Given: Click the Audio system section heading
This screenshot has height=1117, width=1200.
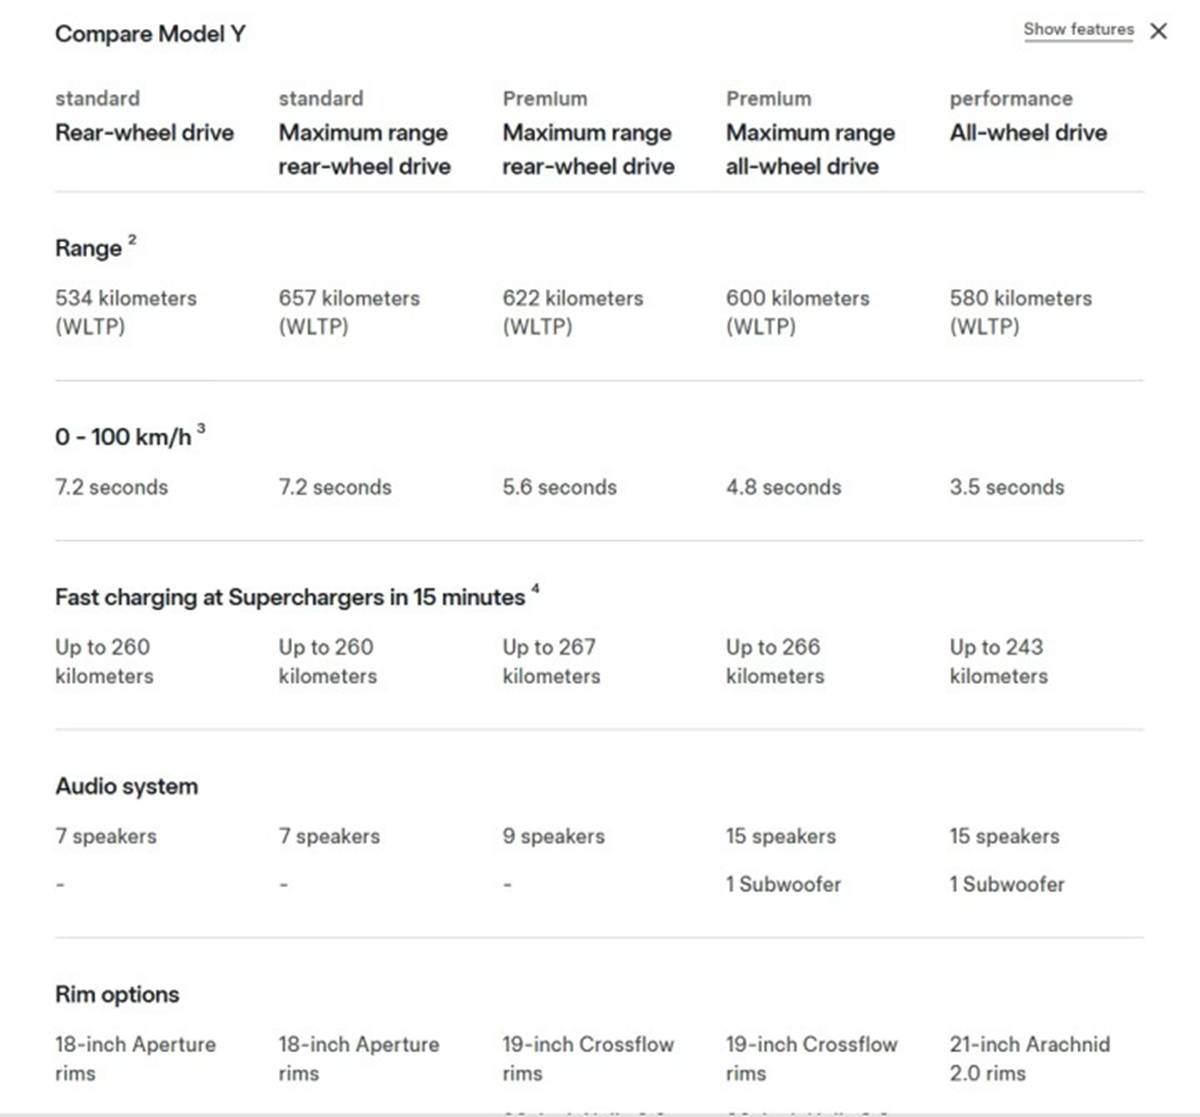Looking at the screenshot, I should [x=126, y=786].
